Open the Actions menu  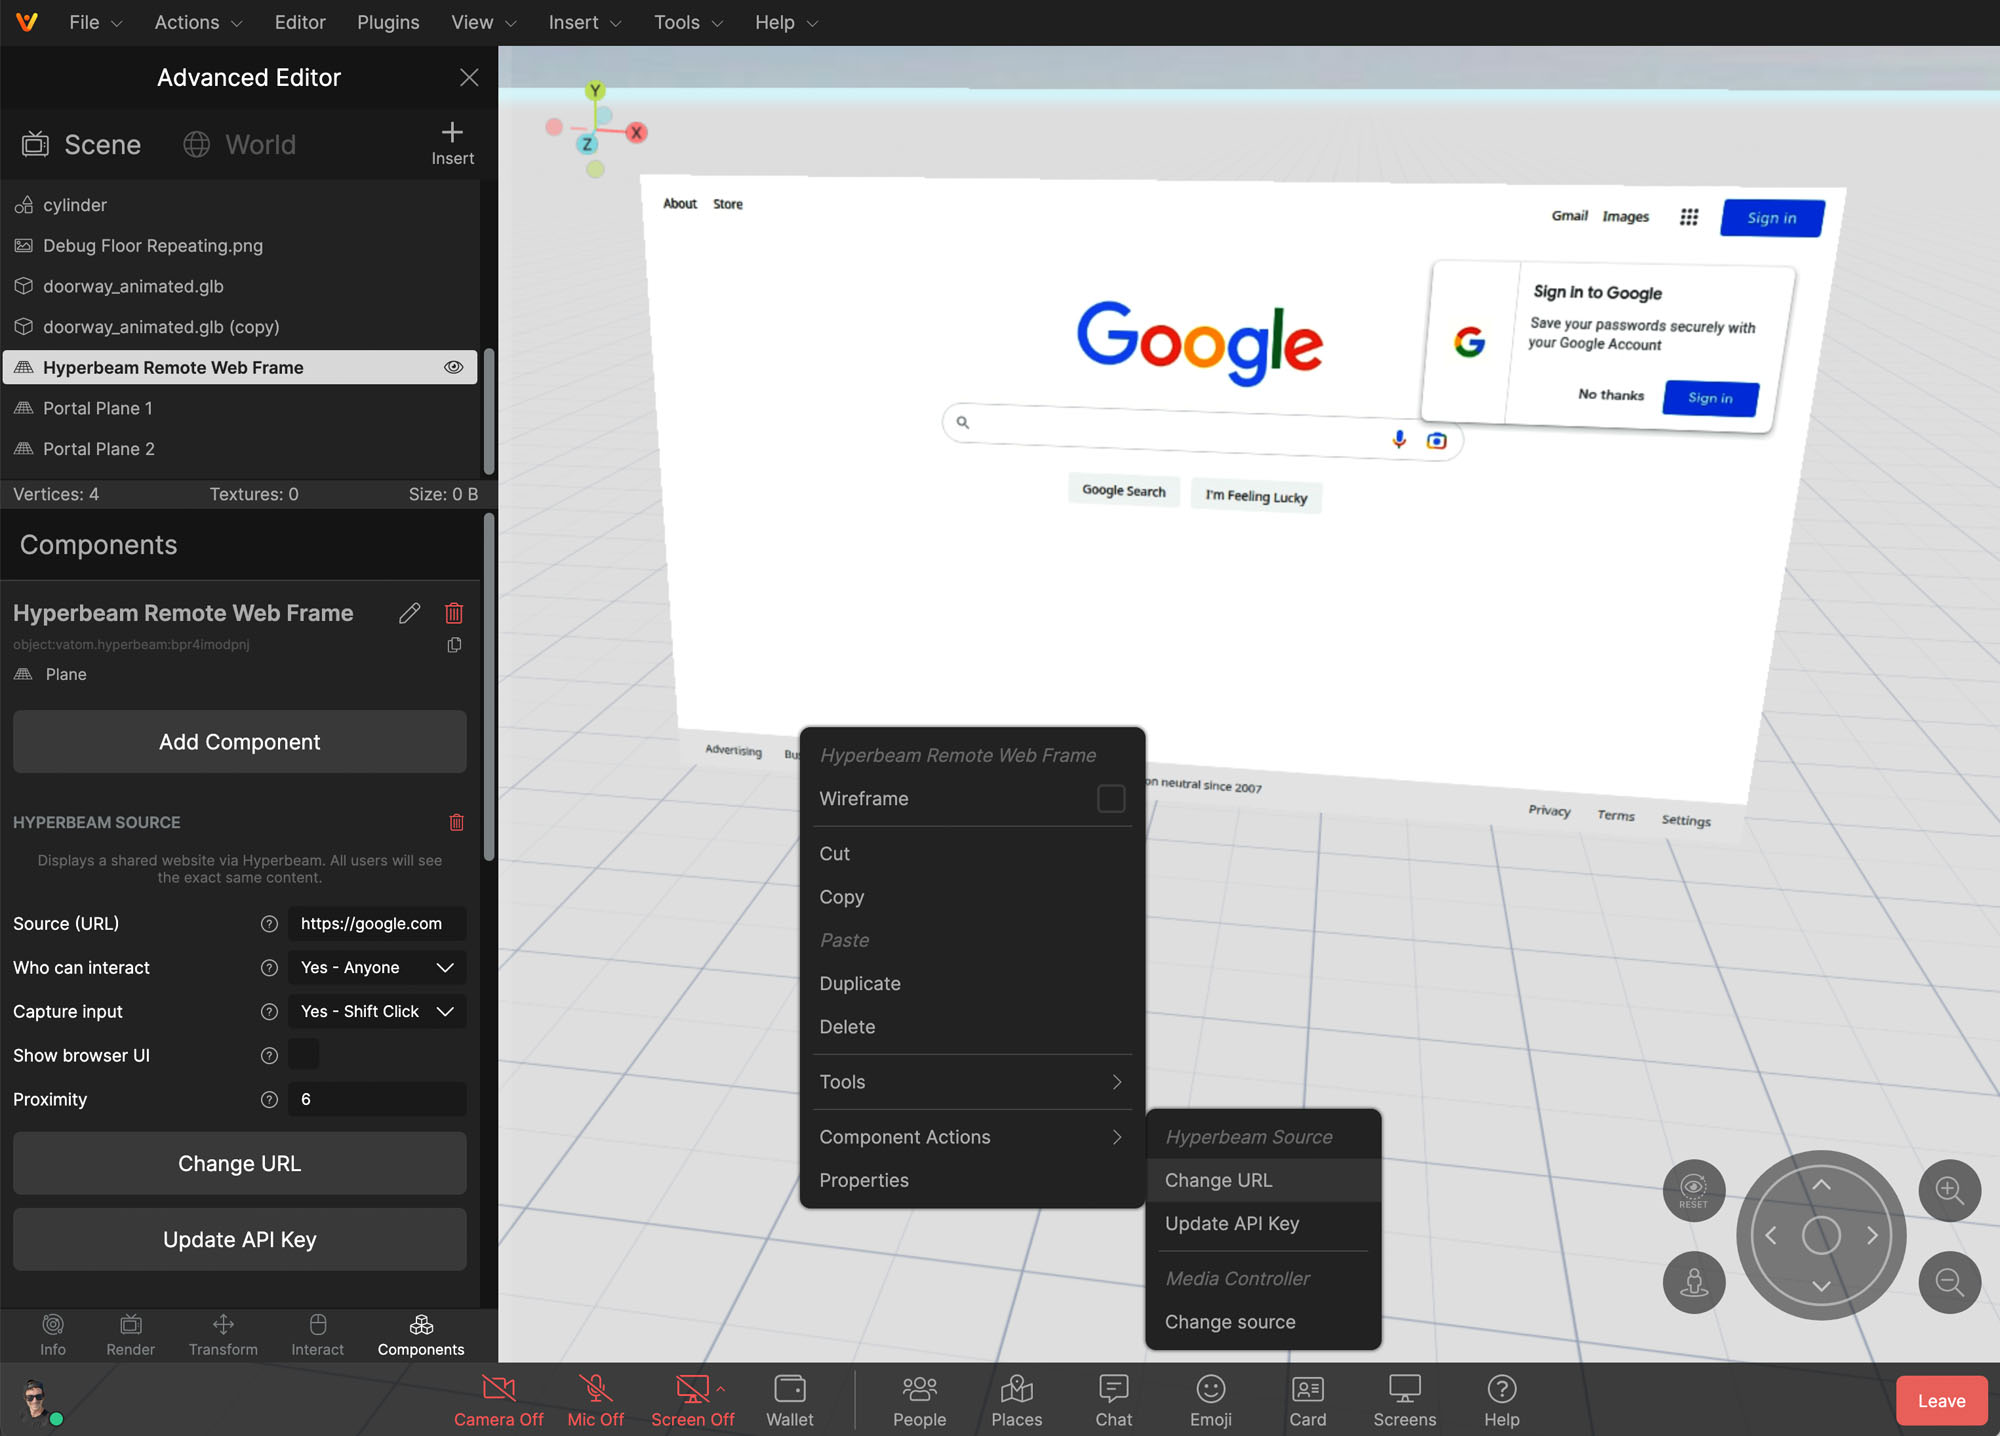tap(198, 22)
